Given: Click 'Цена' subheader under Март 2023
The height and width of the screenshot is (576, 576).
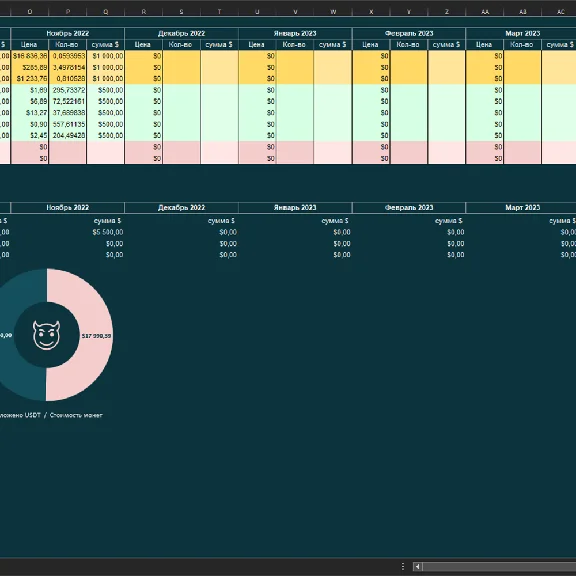Looking at the screenshot, I should click(484, 45).
